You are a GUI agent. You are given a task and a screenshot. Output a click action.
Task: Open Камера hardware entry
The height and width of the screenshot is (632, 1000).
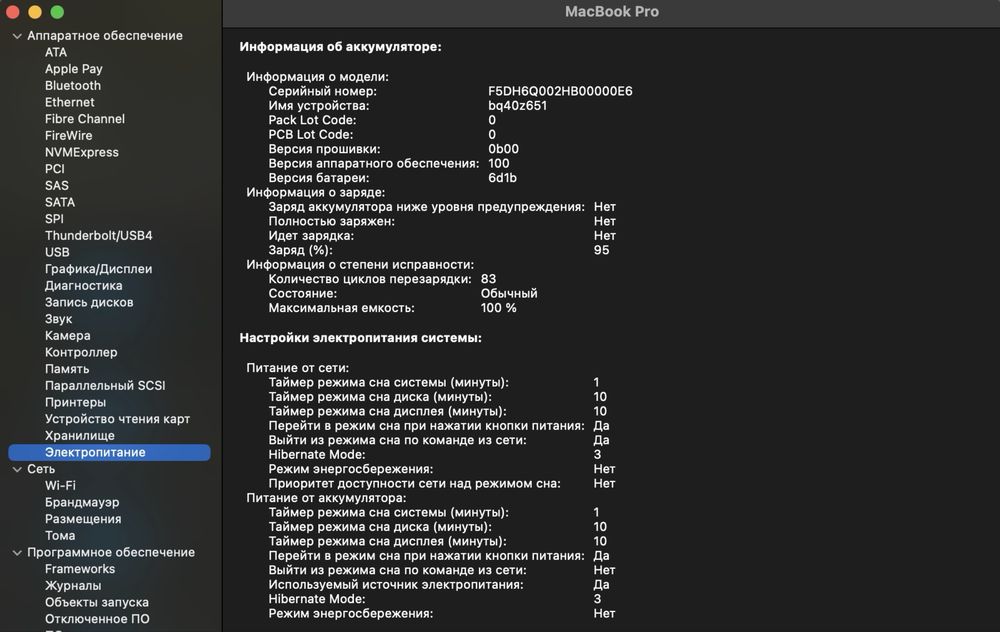pos(67,335)
